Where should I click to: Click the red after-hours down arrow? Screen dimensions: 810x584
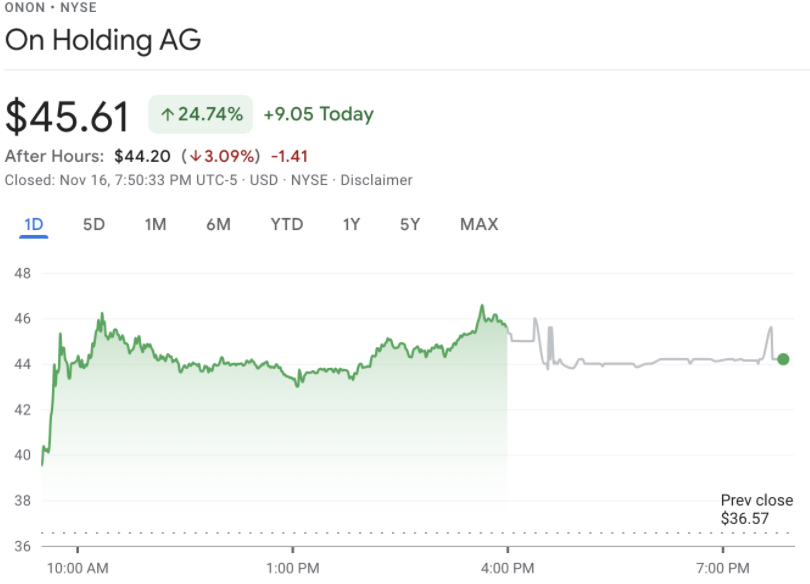click(x=195, y=156)
